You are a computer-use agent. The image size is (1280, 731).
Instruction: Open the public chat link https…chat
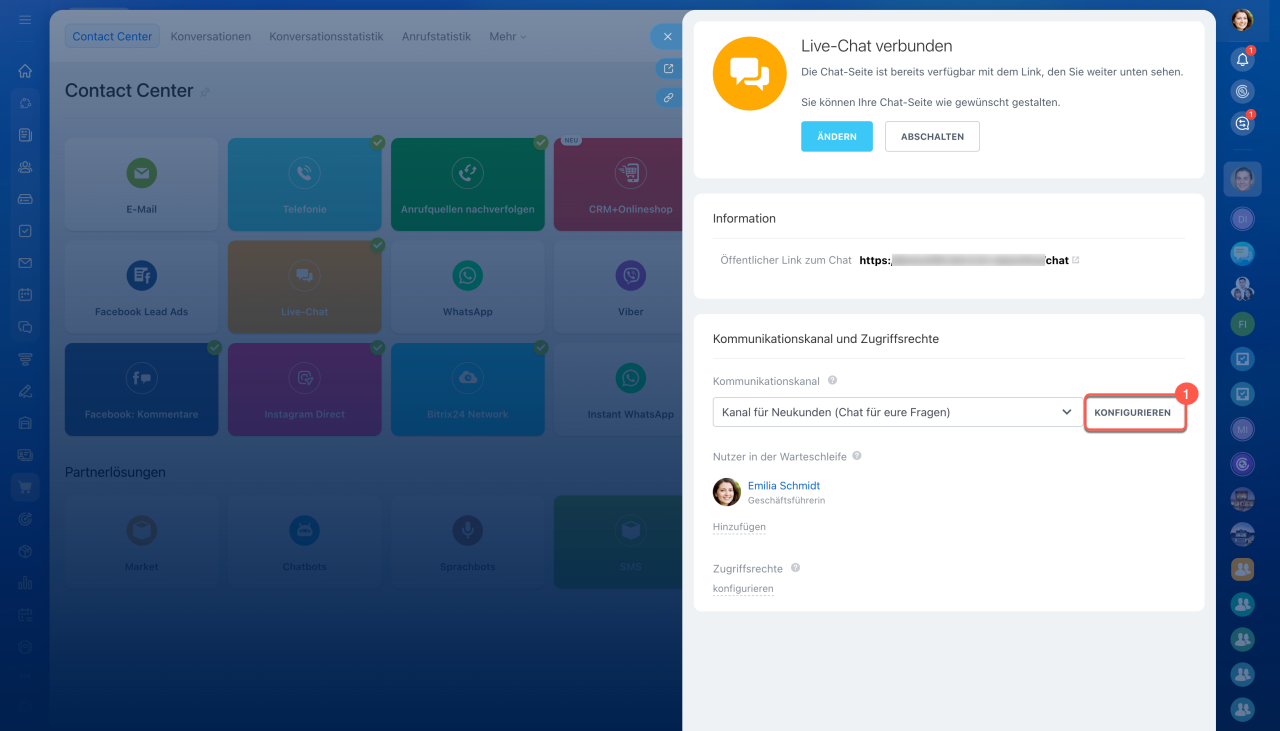[x=964, y=260]
